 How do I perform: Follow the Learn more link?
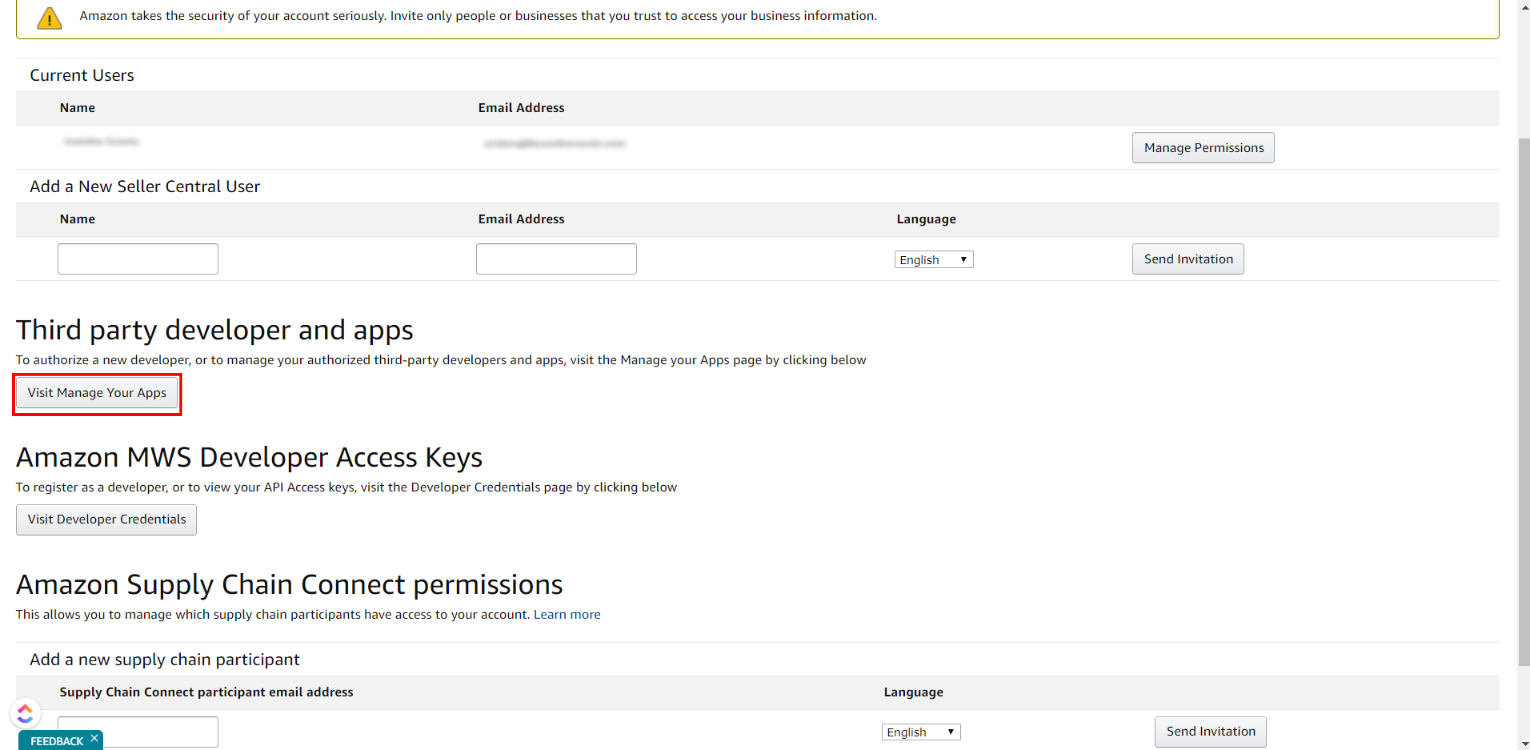(567, 614)
